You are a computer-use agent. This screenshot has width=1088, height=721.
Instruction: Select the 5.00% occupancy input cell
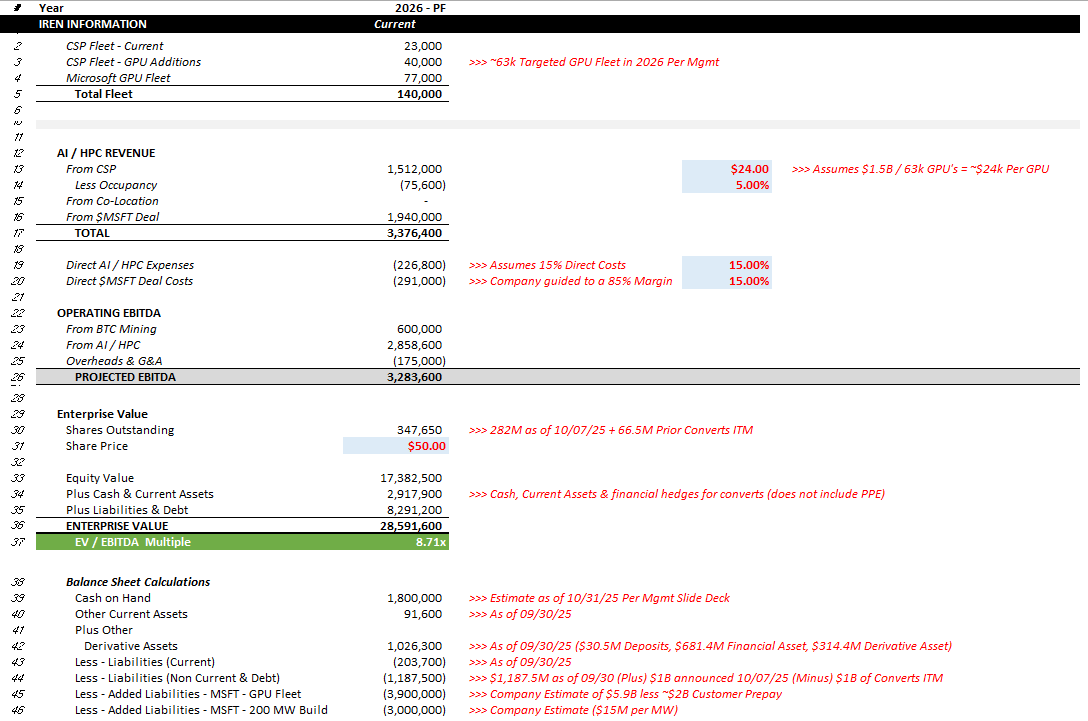click(x=726, y=185)
